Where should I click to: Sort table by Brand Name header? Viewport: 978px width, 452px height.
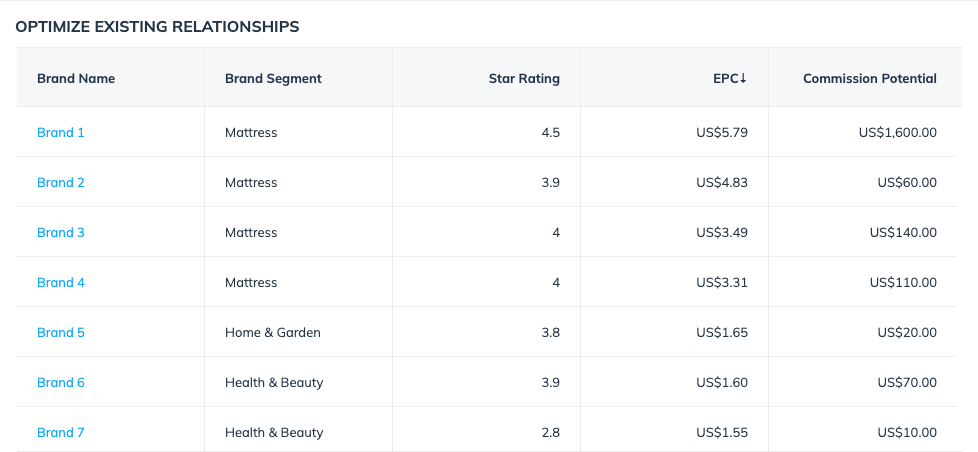tap(76, 78)
